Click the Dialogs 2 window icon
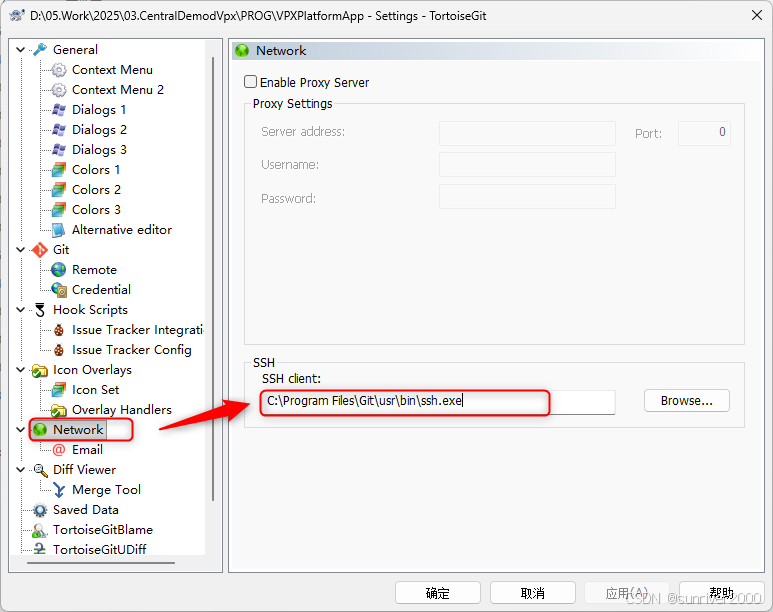This screenshot has height=612, width=773. pyautogui.click(x=59, y=130)
